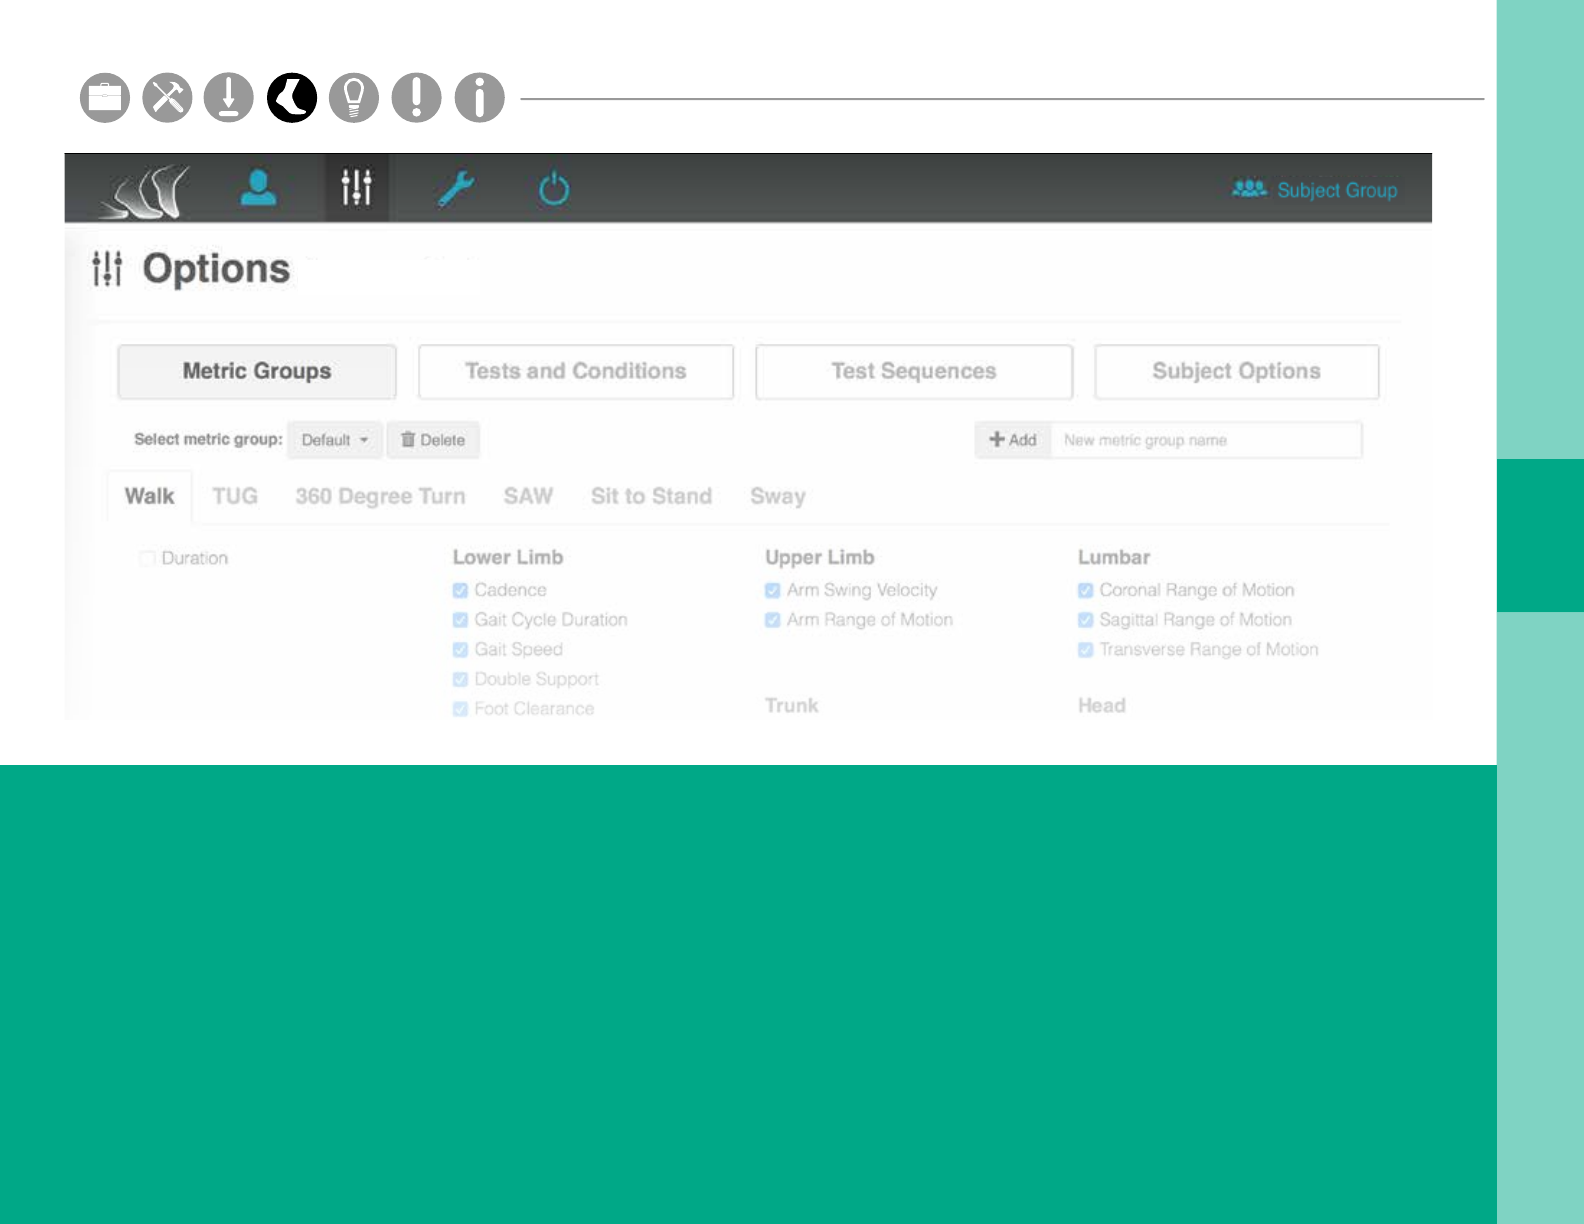The width and height of the screenshot is (1584, 1224).
Task: Toggle the Gait Speed checkbox
Action: pos(460,650)
